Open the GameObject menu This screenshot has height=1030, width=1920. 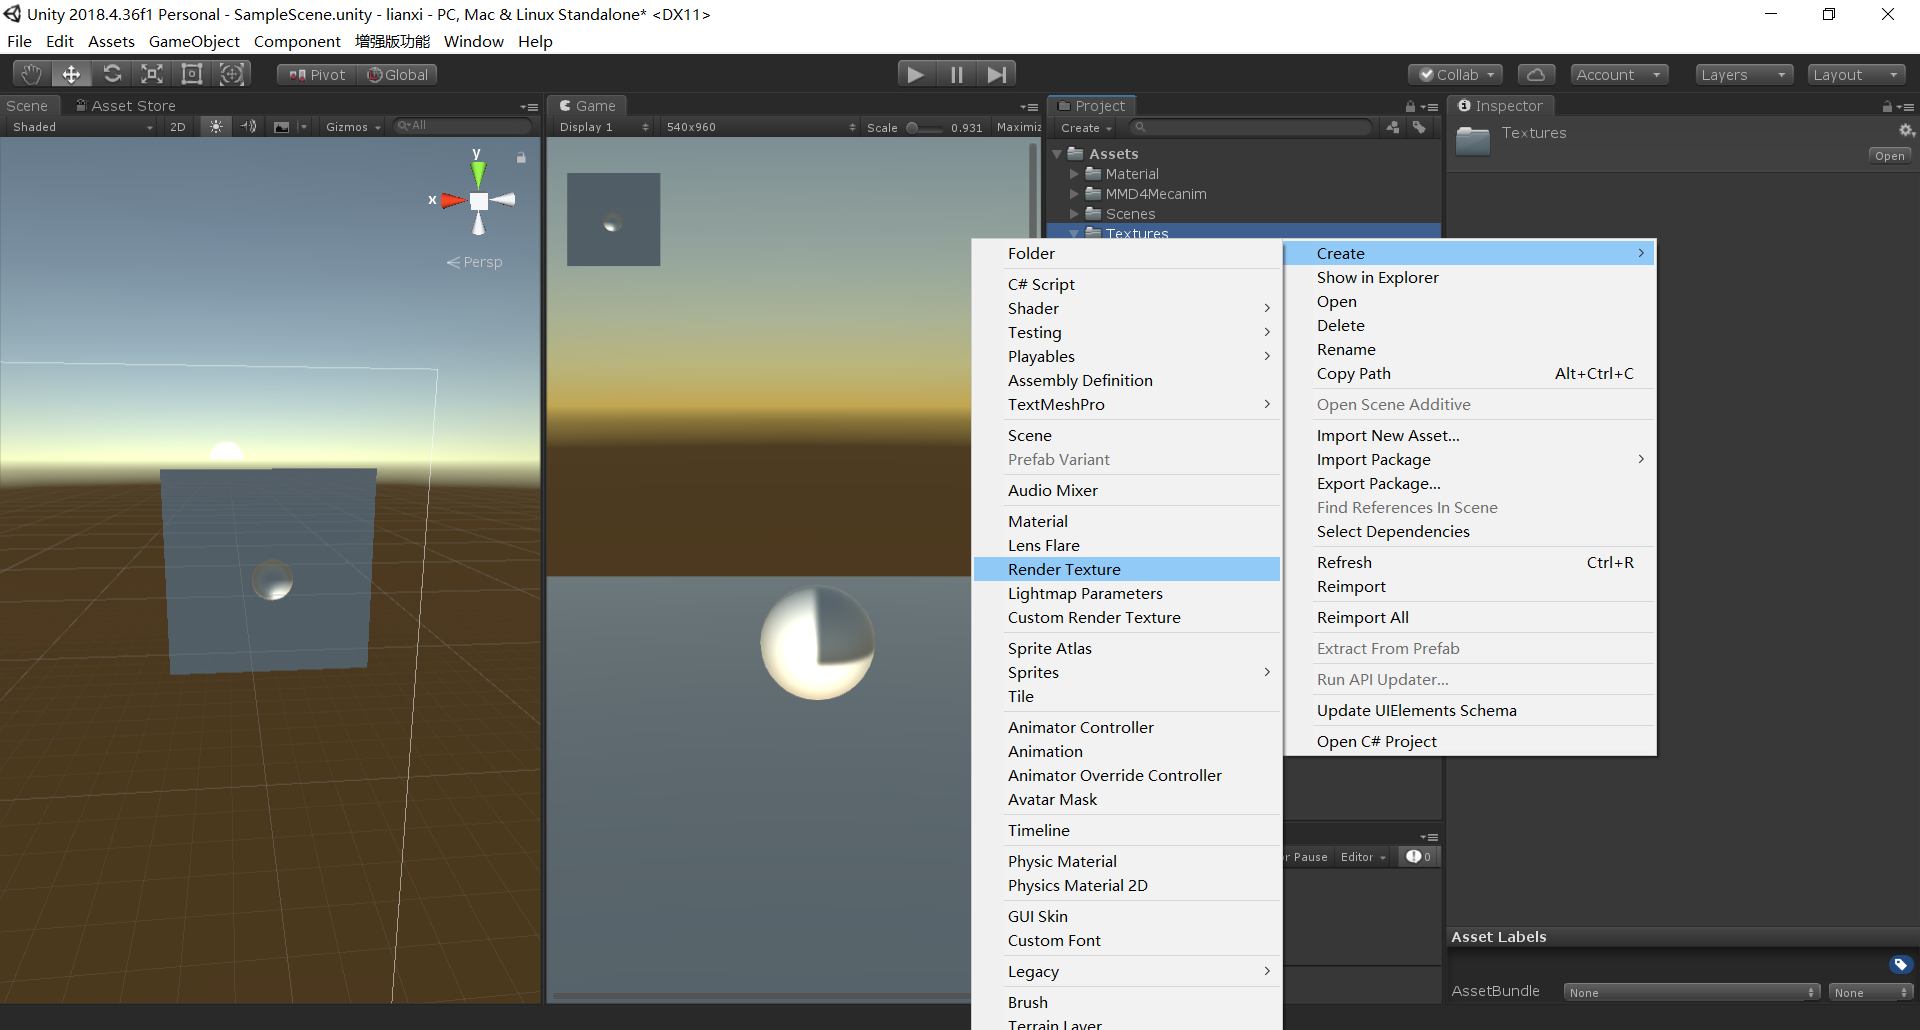click(x=194, y=41)
